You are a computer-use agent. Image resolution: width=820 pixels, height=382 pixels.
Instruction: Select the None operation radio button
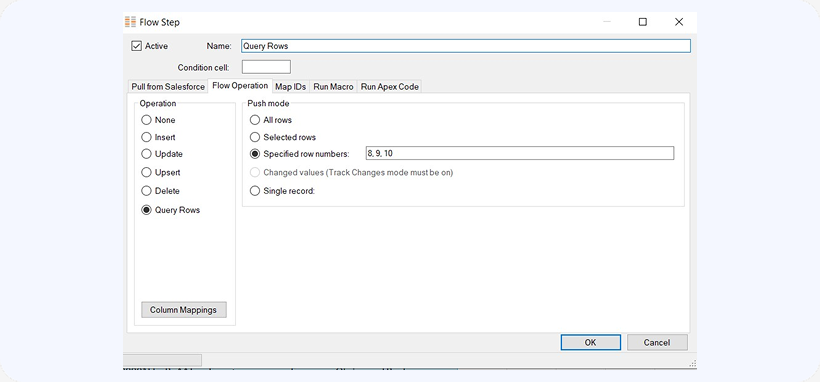click(x=146, y=120)
